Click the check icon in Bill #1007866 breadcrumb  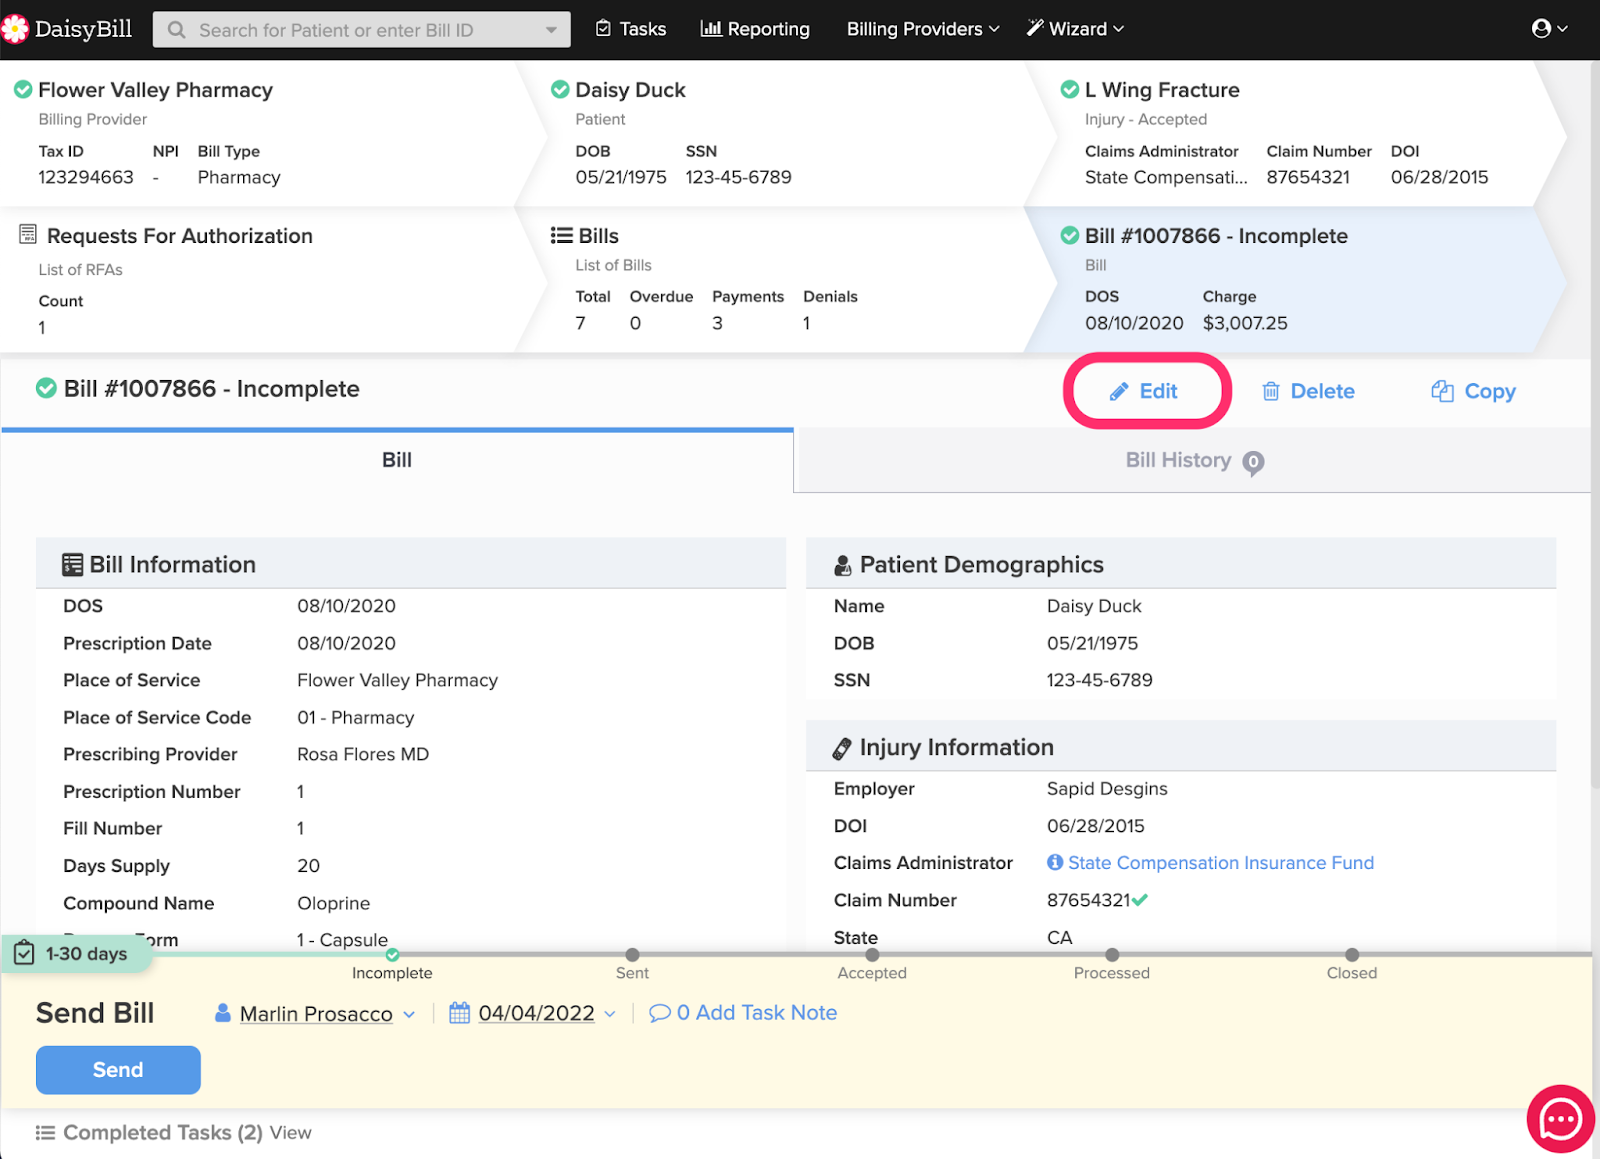pyautogui.click(x=1069, y=235)
